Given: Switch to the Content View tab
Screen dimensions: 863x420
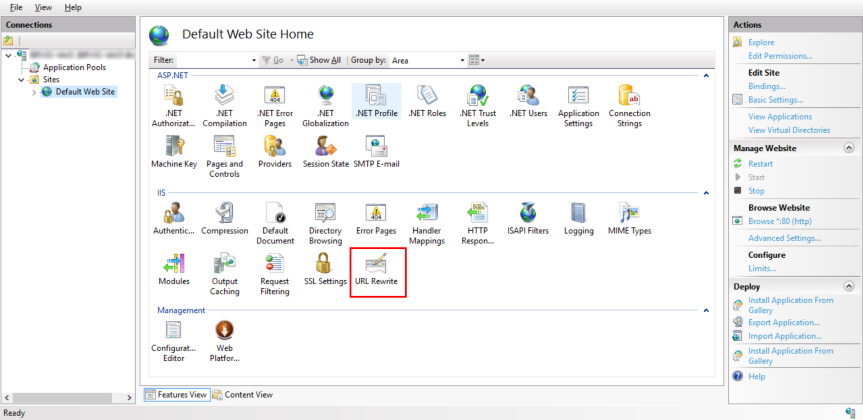Looking at the screenshot, I should tap(242, 395).
